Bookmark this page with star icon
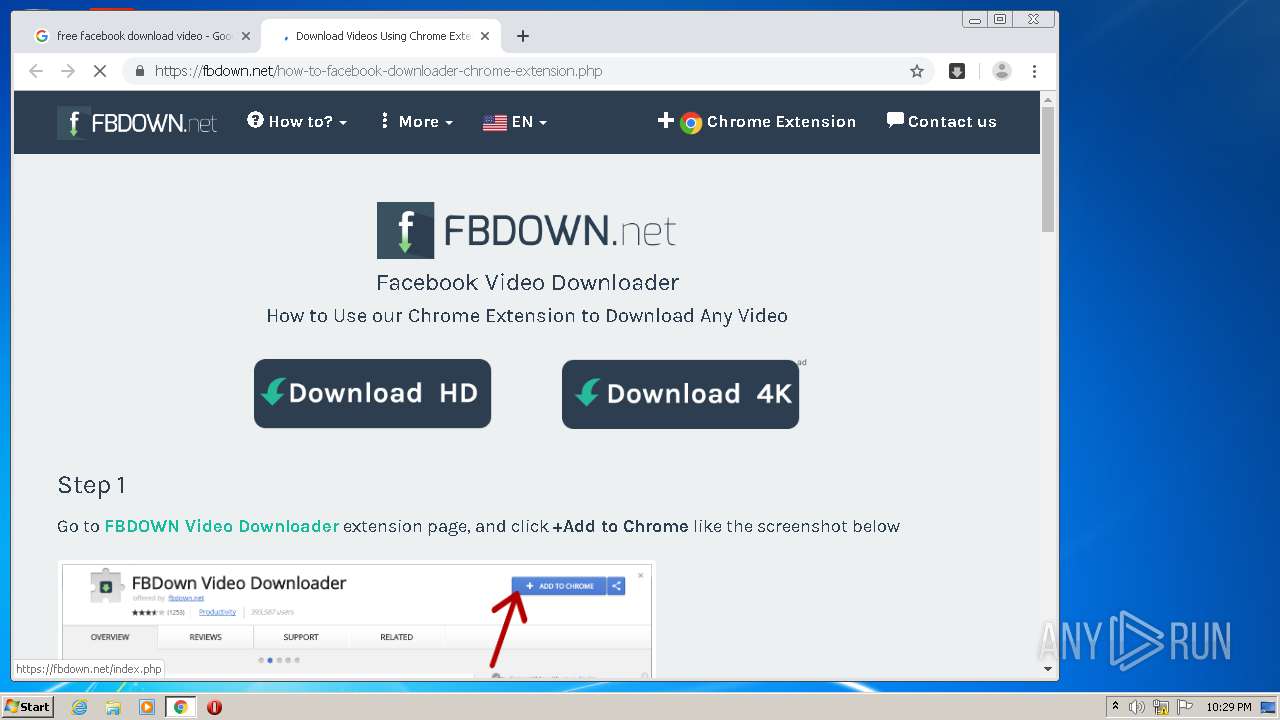Viewport: 1280px width, 720px height. 916,71
